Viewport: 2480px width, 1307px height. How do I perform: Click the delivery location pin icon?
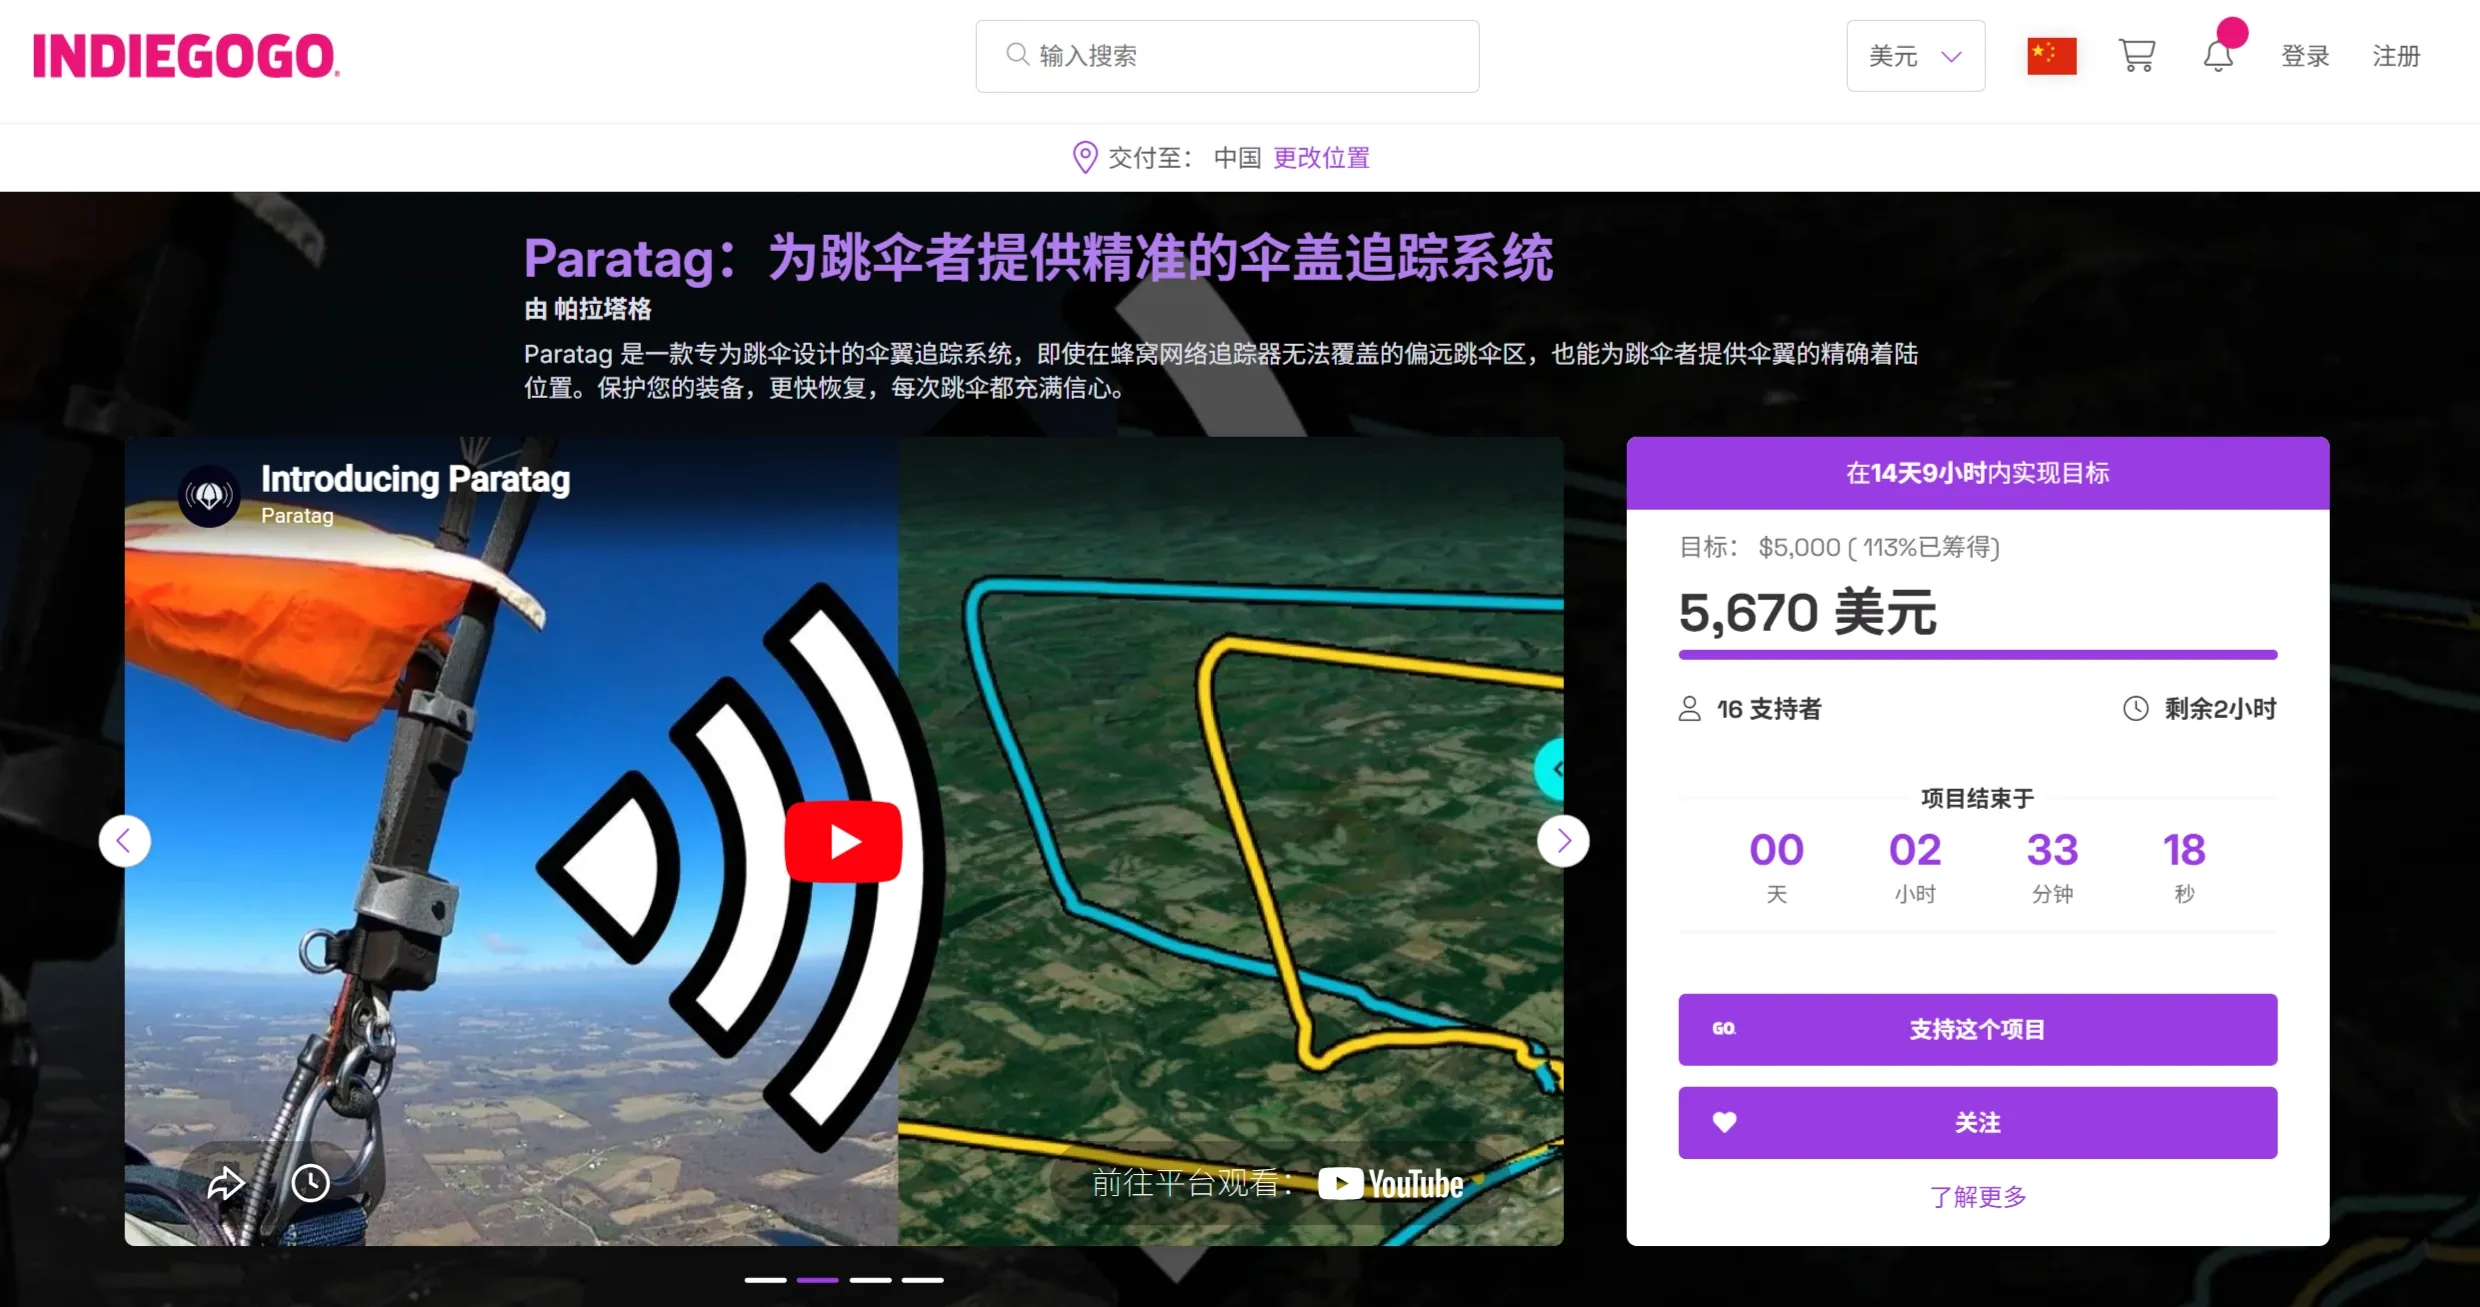(x=1085, y=157)
